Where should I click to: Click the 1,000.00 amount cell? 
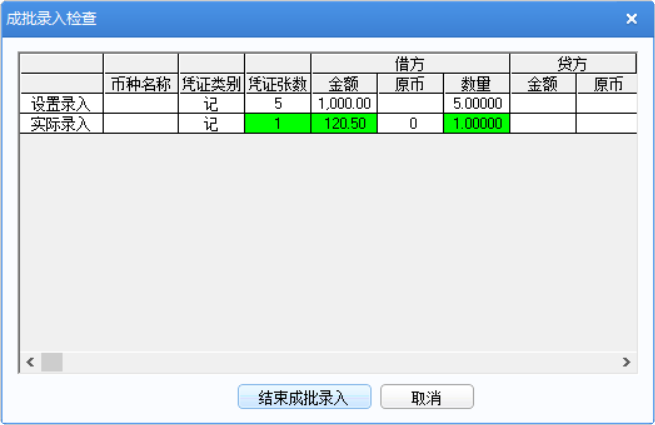point(344,103)
